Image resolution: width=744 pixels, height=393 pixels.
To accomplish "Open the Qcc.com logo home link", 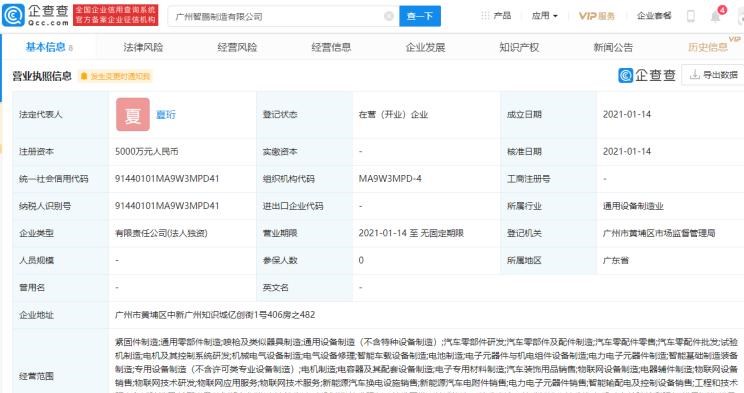I will coord(36,15).
